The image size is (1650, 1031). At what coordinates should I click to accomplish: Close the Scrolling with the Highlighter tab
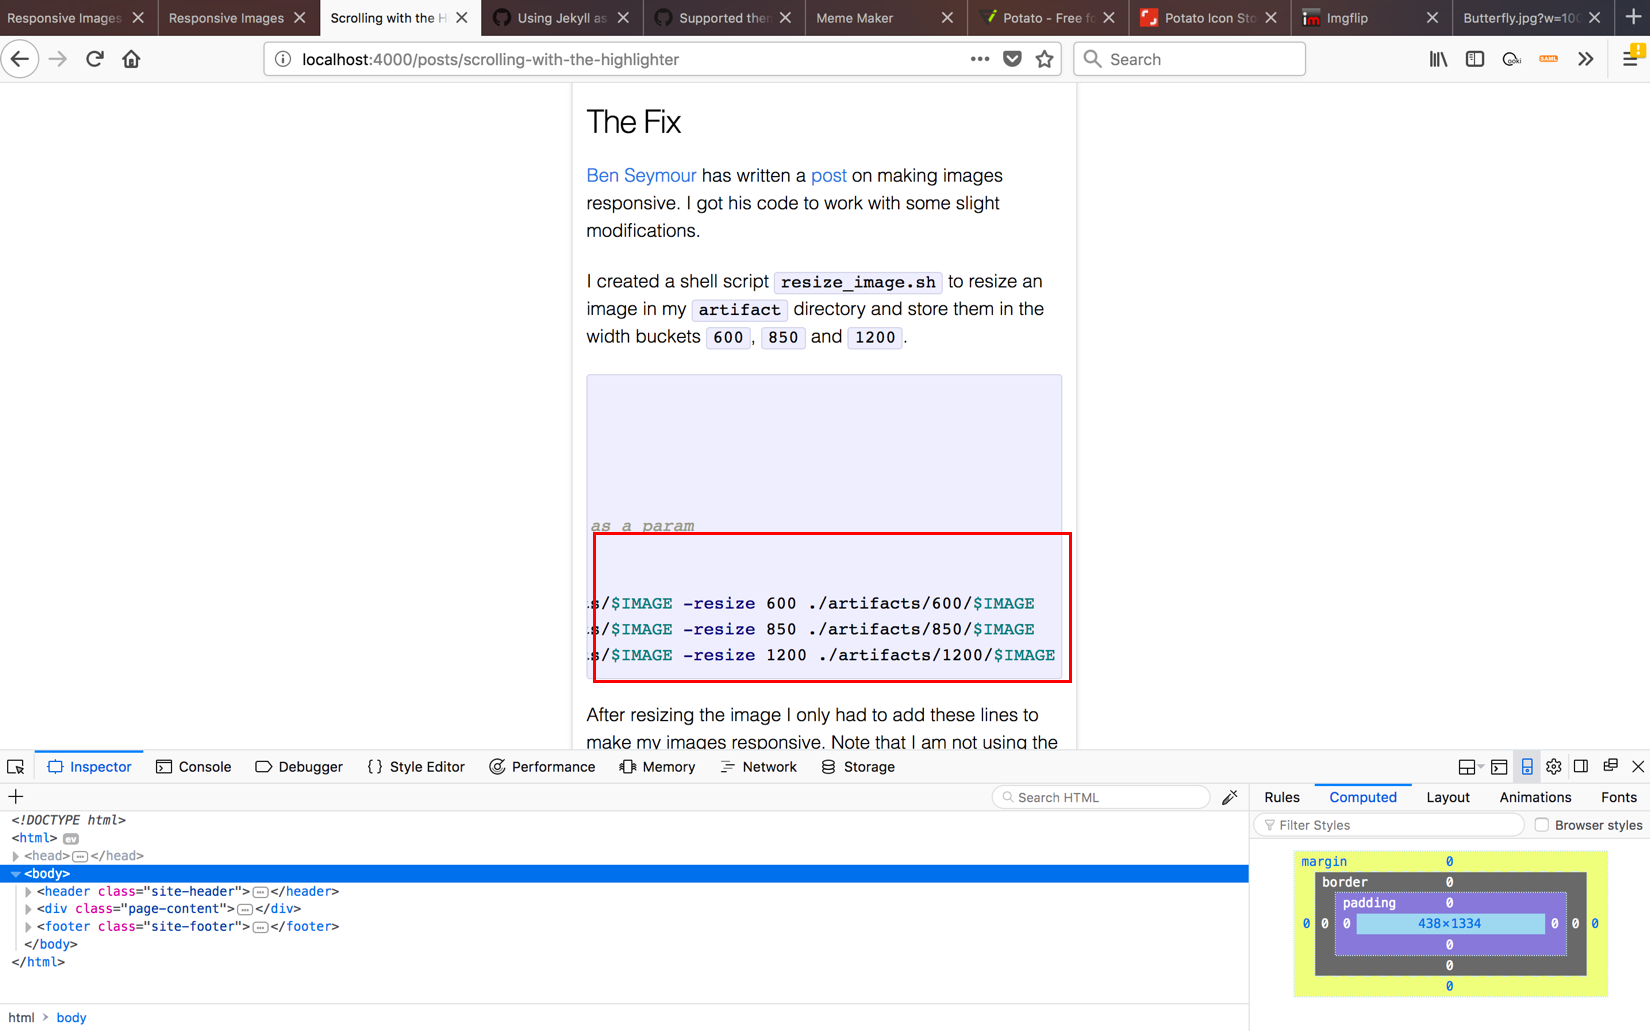pyautogui.click(x=461, y=17)
